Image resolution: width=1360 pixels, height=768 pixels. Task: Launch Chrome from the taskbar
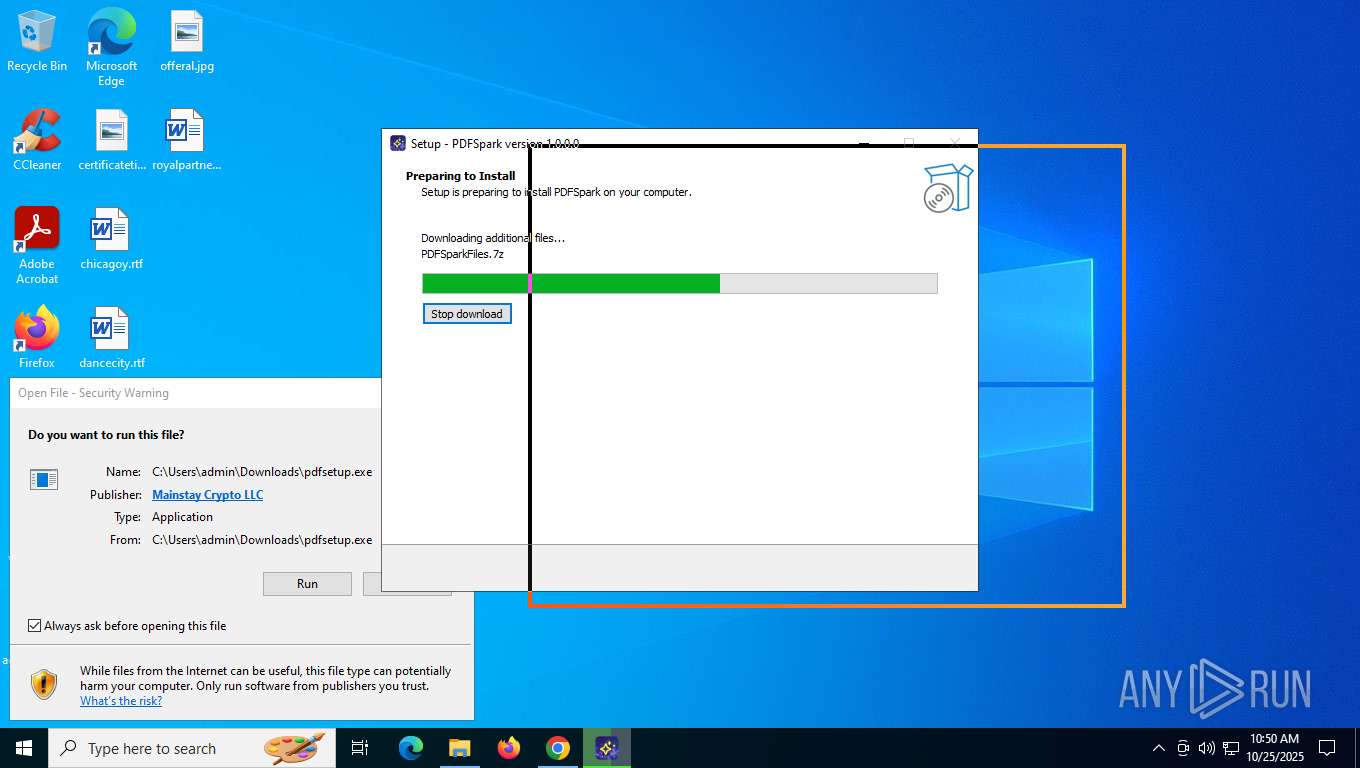point(558,748)
